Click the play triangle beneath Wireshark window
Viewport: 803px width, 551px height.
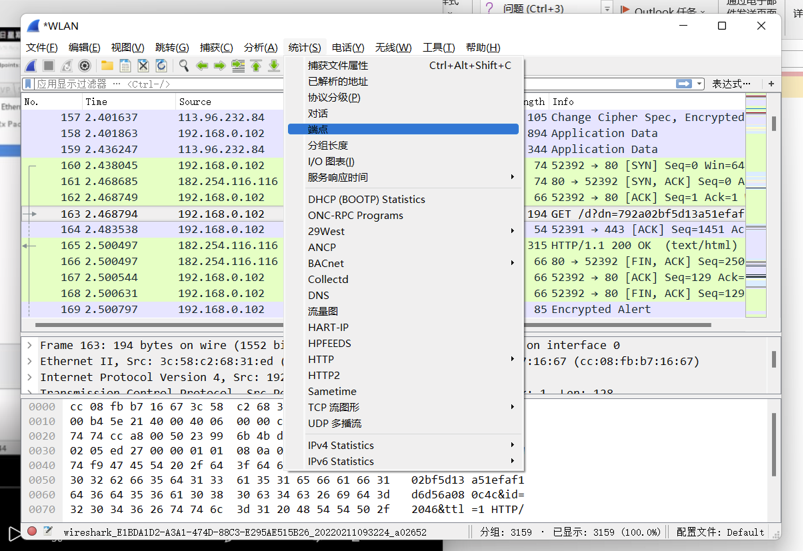(x=14, y=533)
